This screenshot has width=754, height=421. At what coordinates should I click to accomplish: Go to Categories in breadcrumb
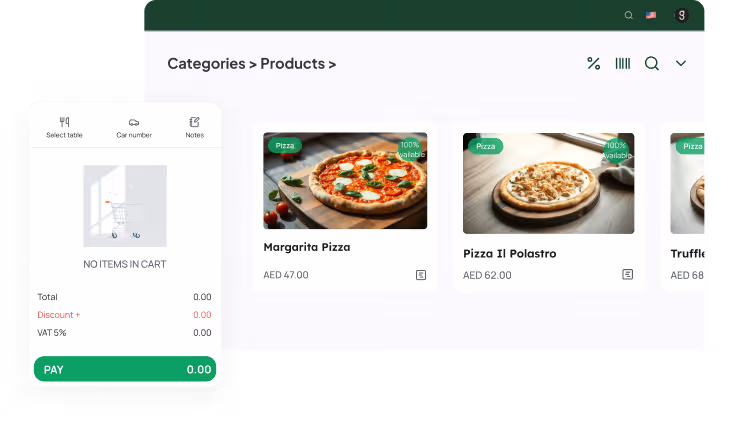206,64
